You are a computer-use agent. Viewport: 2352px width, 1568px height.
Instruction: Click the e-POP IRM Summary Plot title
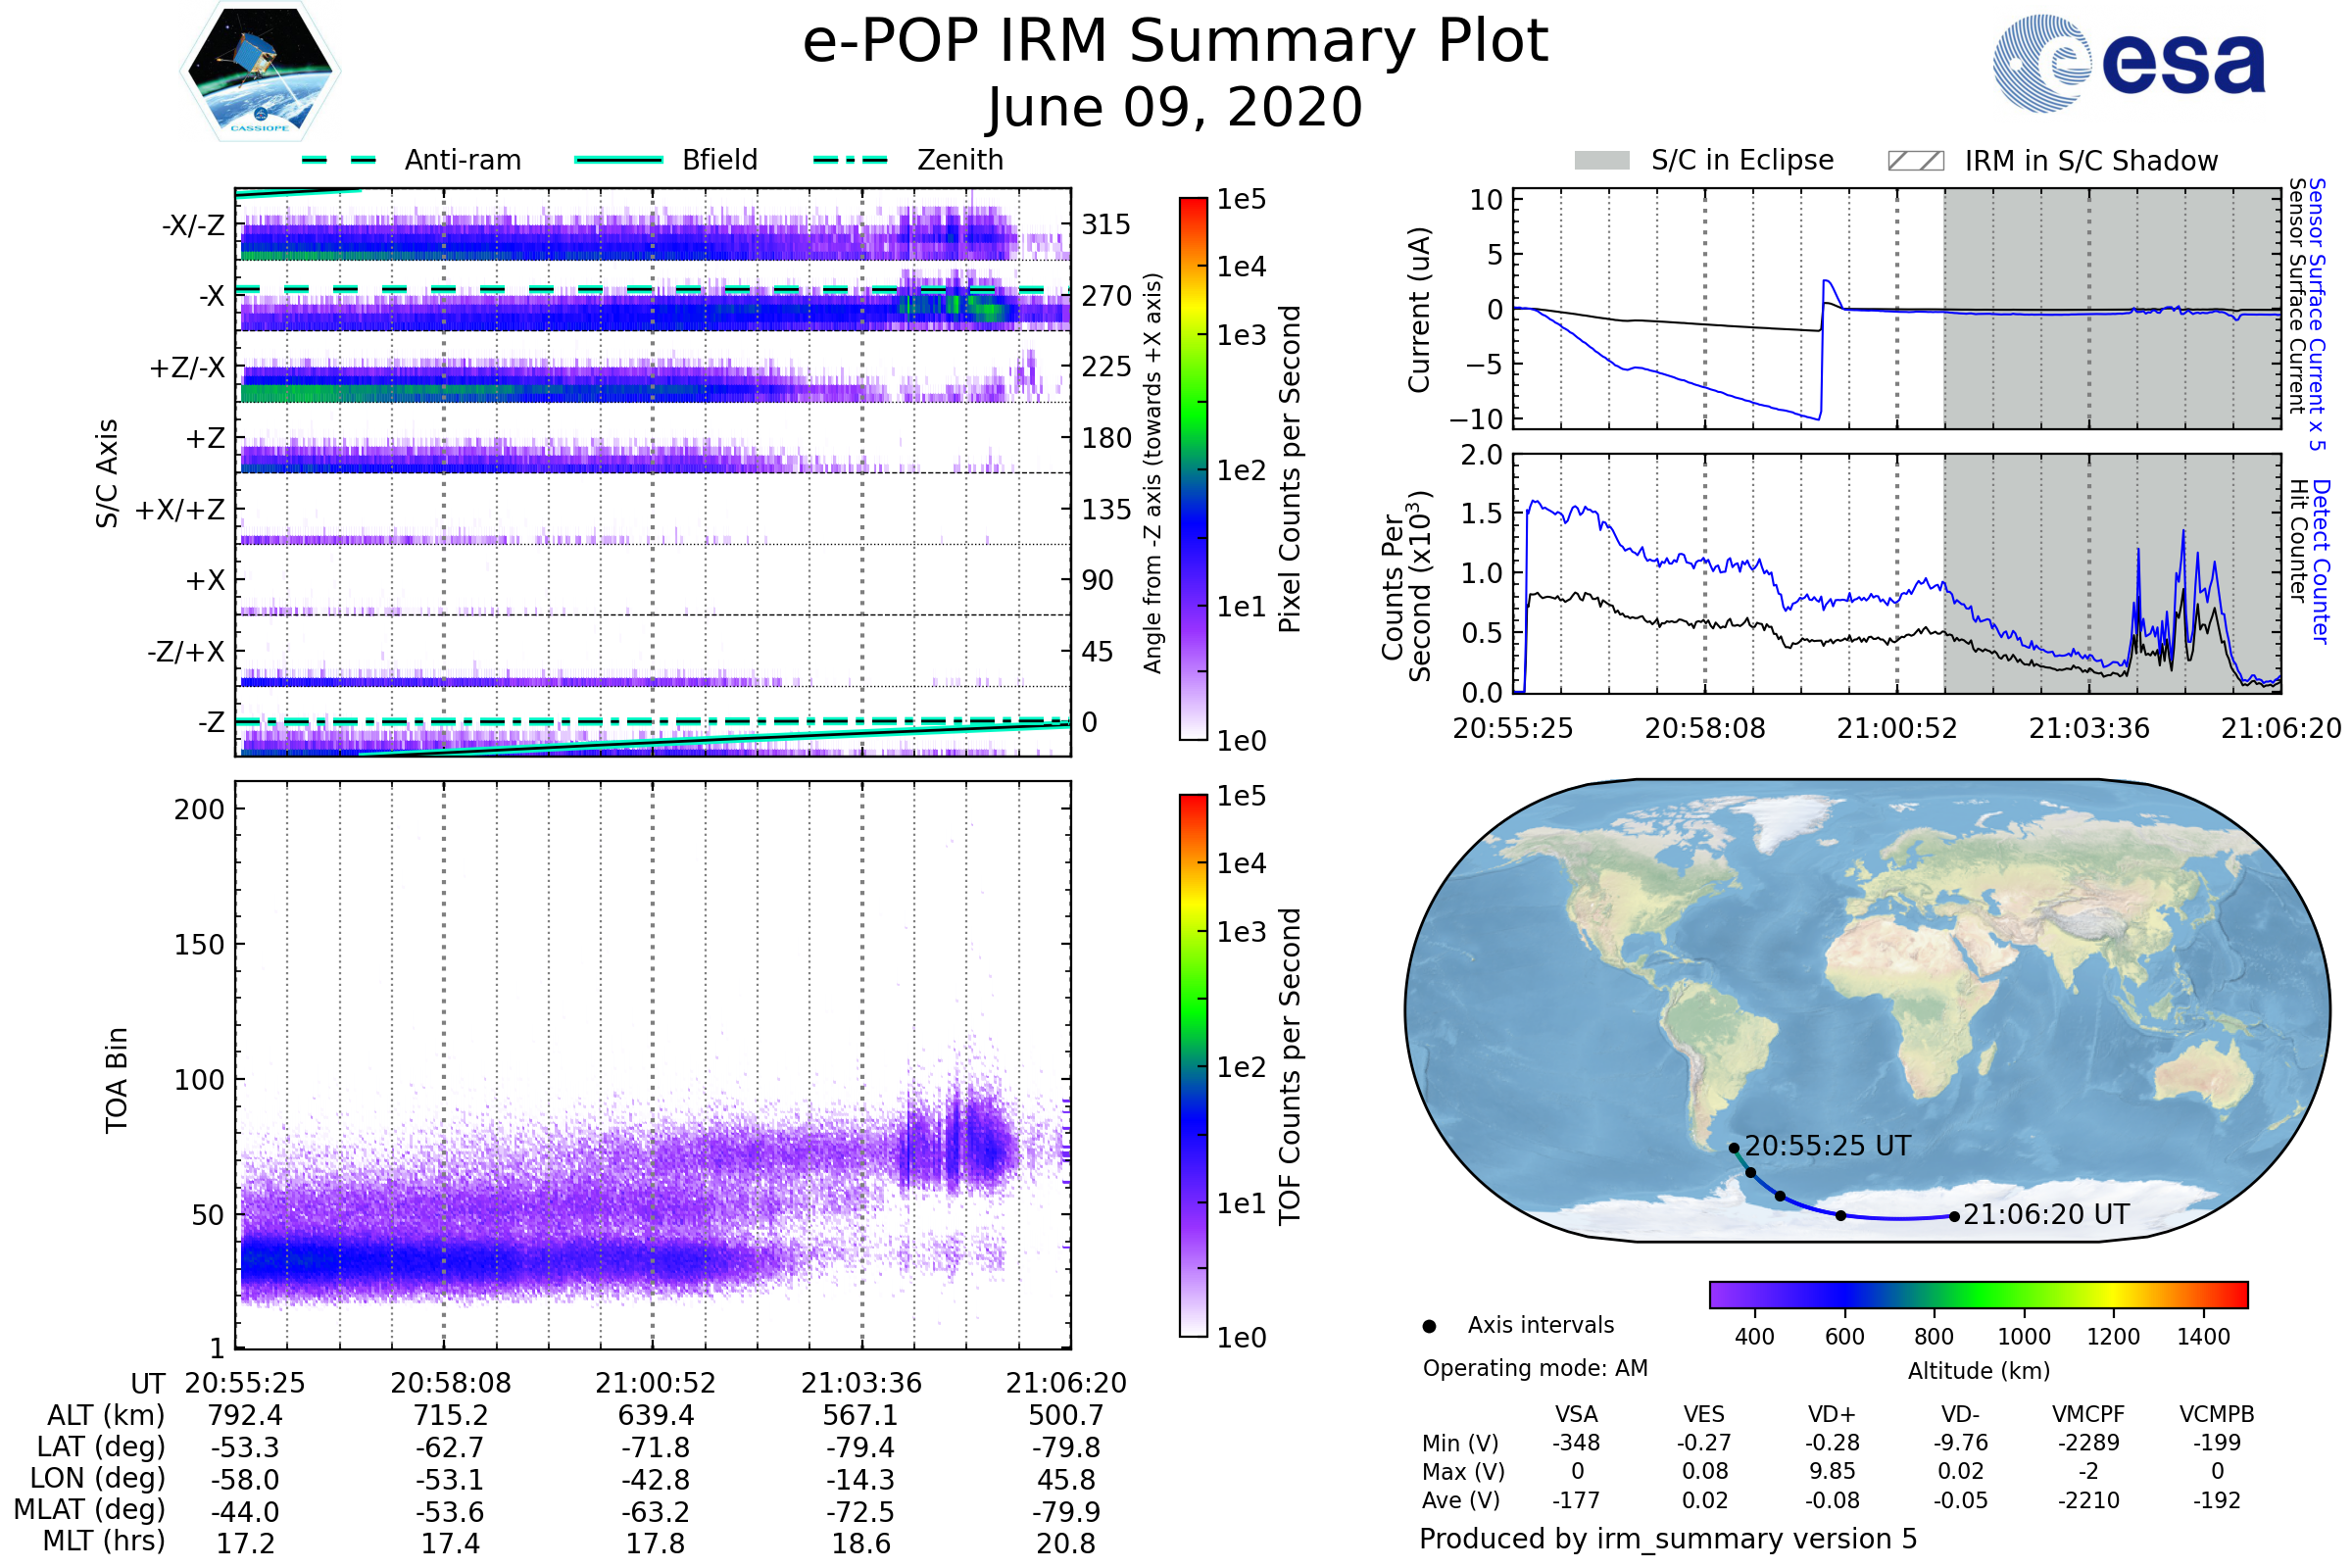coord(1175,42)
